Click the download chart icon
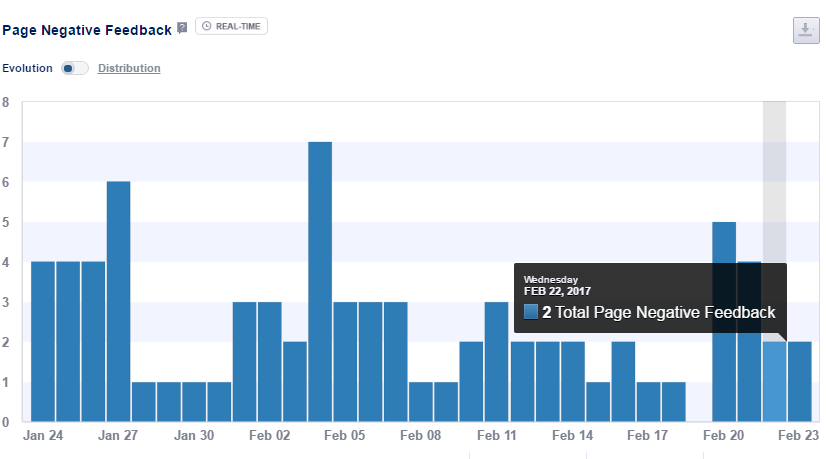This screenshot has width=826, height=459. tap(805, 30)
